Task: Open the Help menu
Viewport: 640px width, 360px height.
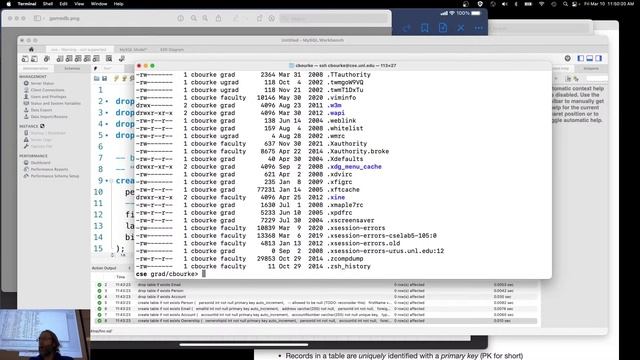Action: click(118, 4)
